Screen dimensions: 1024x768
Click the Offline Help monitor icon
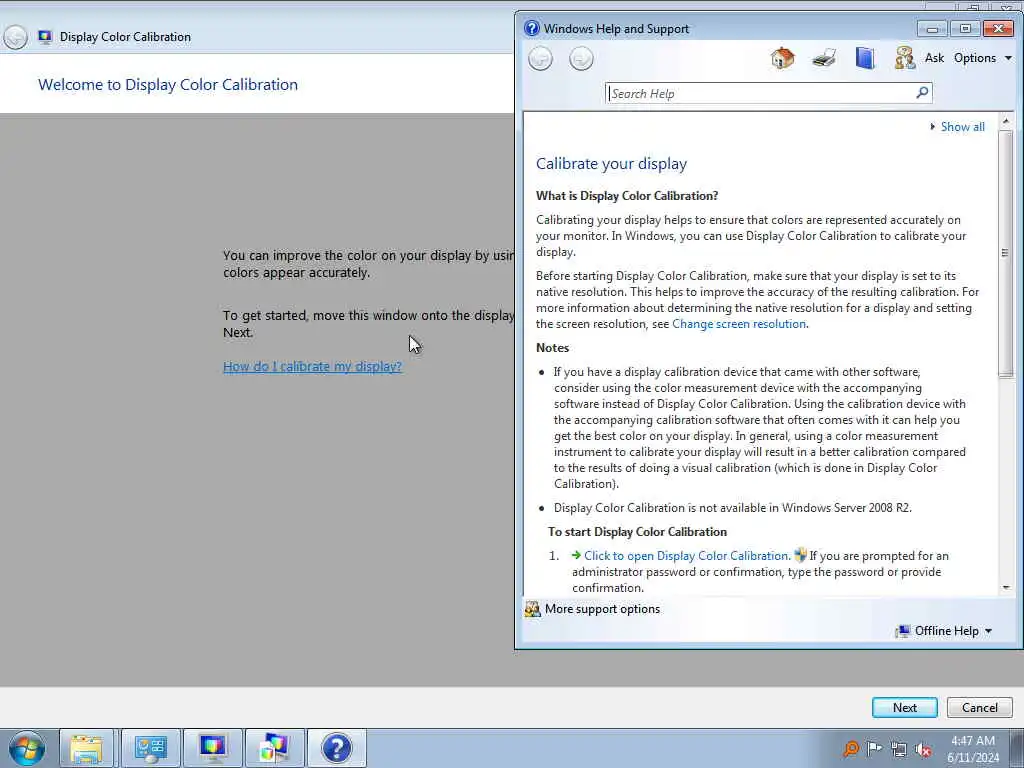pos(903,631)
